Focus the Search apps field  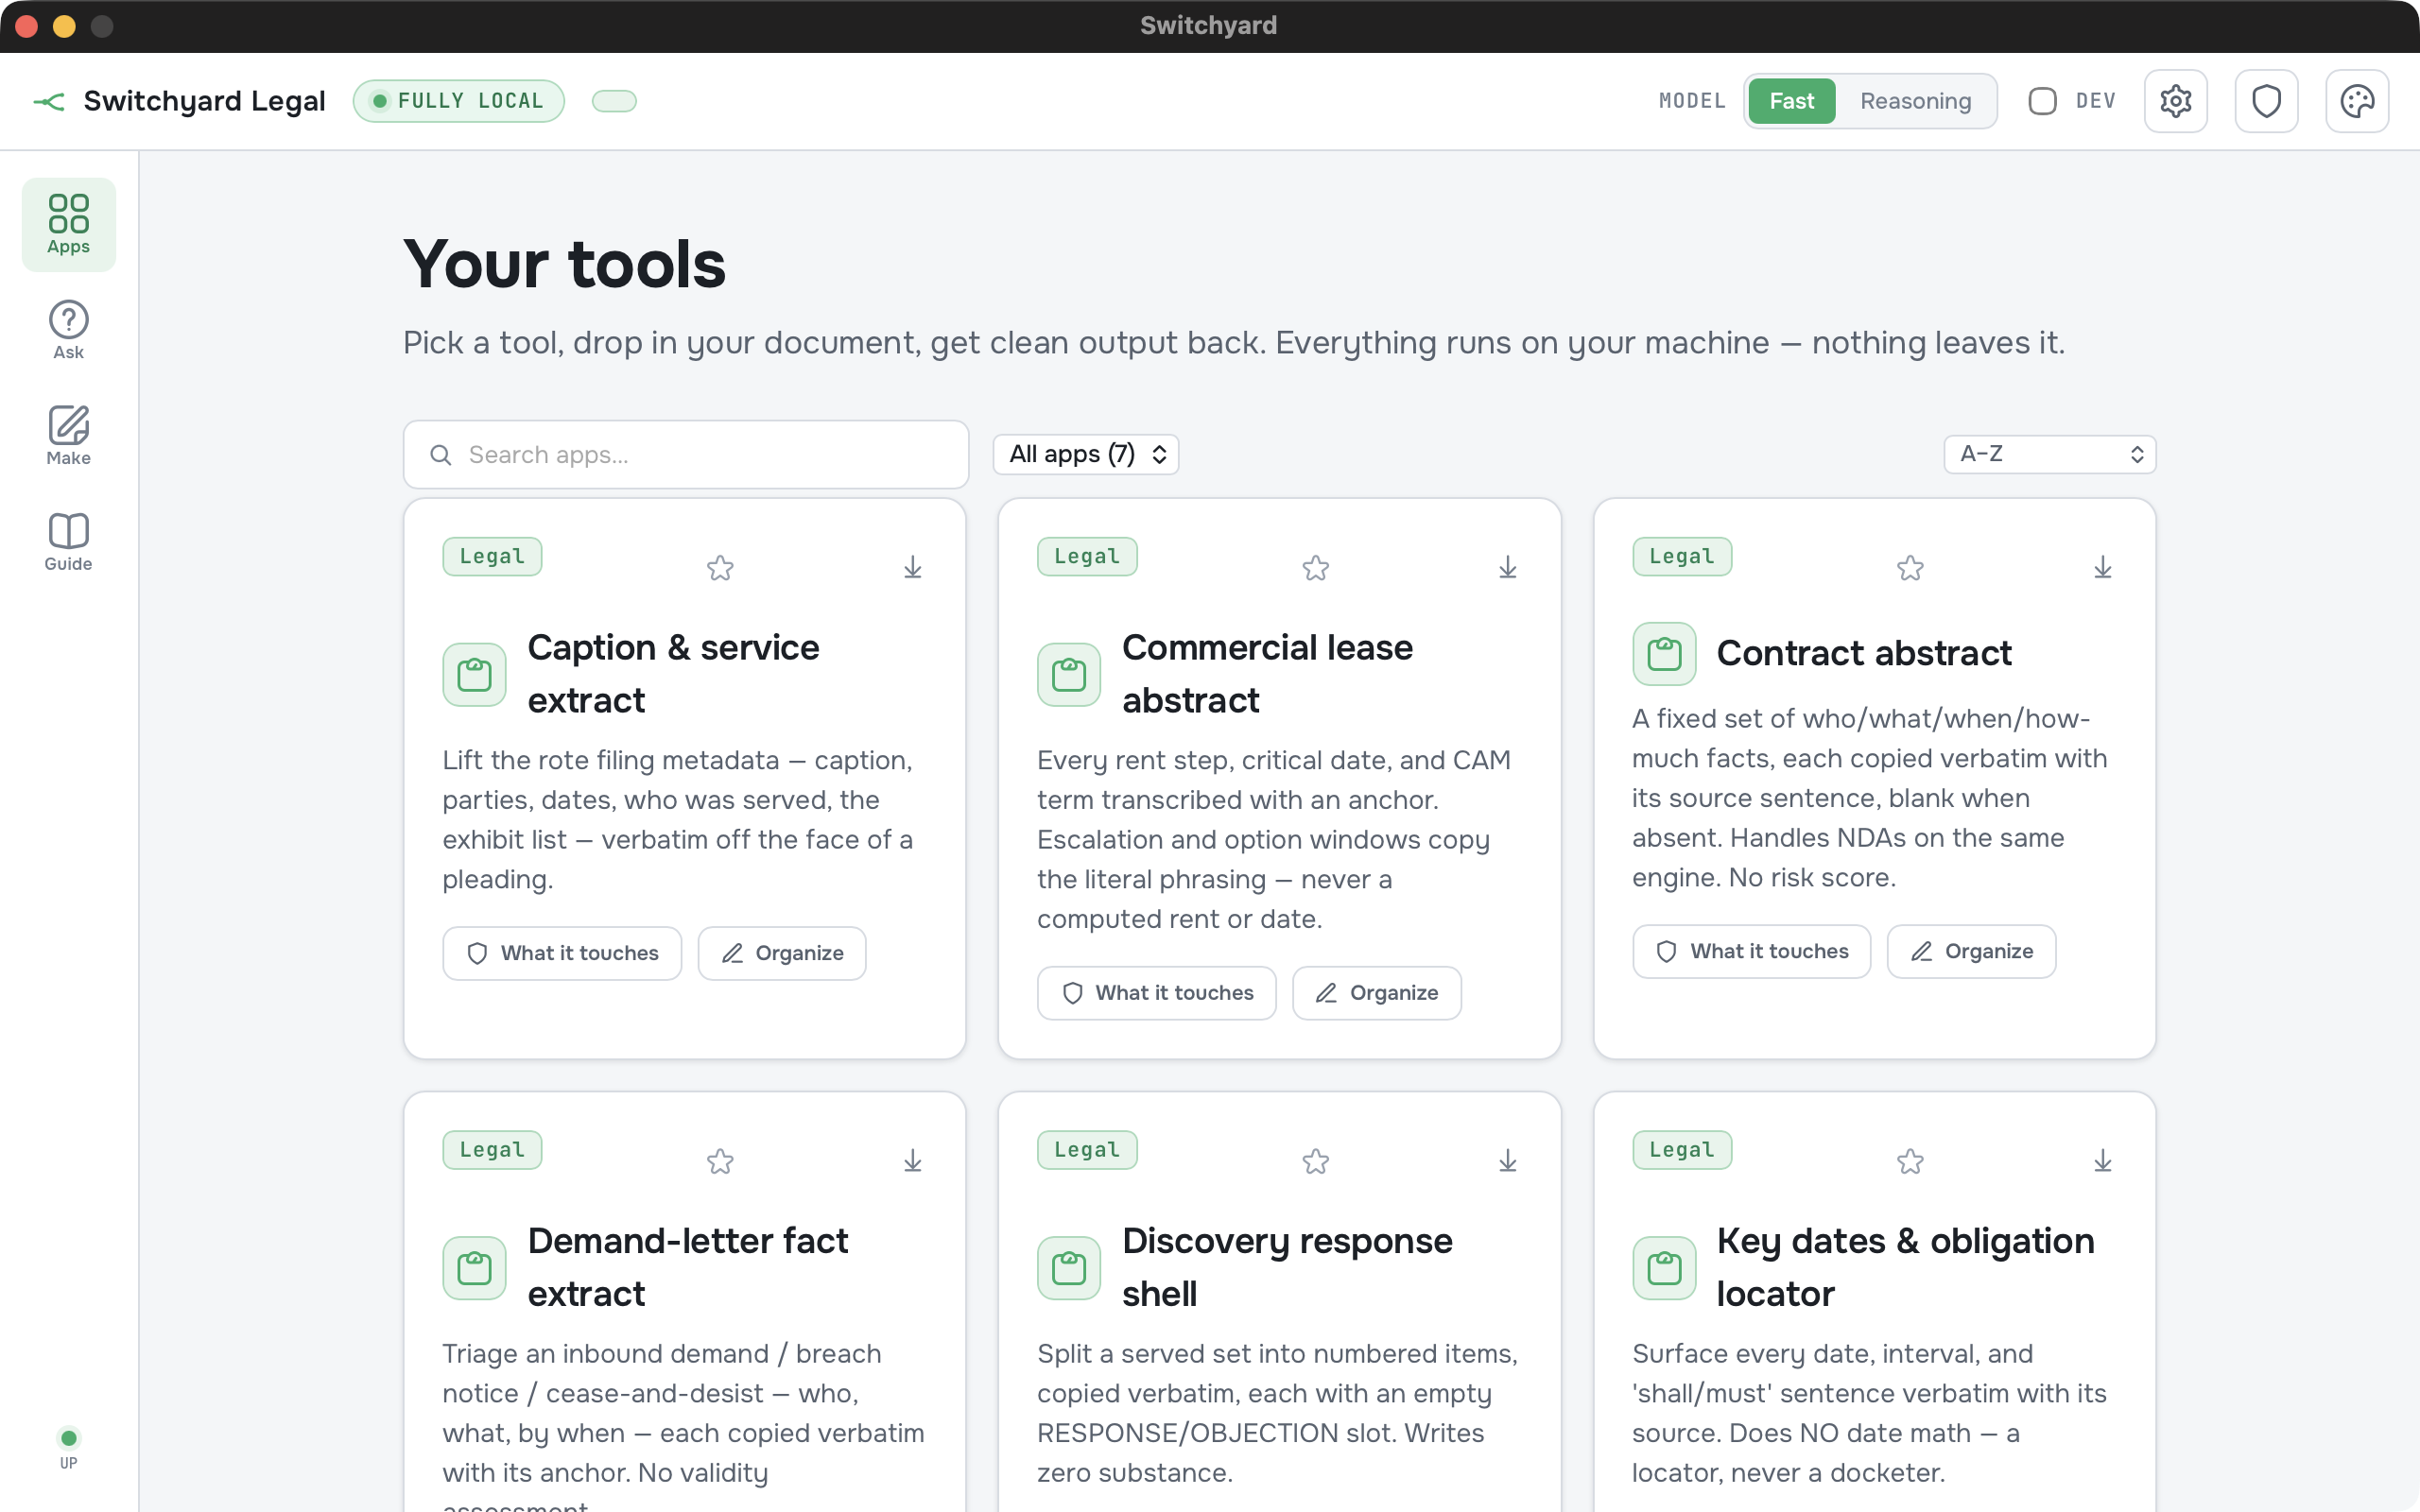(686, 454)
